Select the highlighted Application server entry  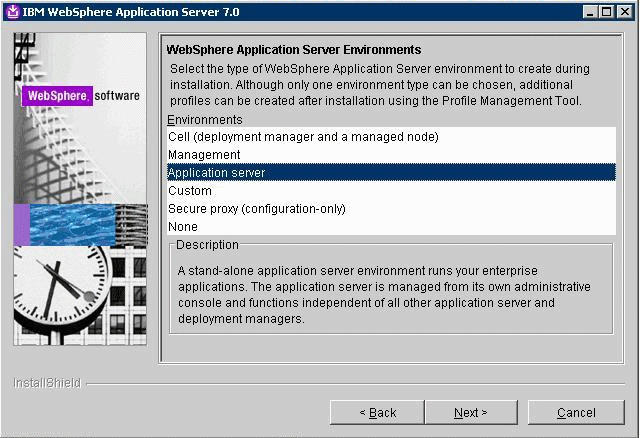[216, 172]
